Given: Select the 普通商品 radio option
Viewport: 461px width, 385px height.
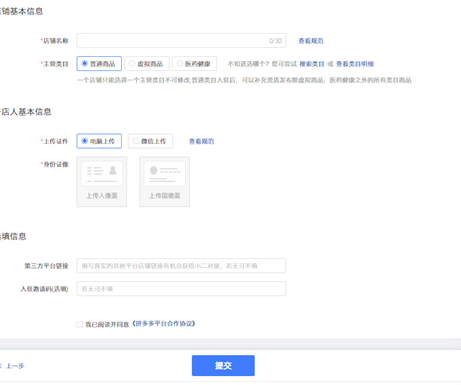Looking at the screenshot, I should click(99, 63).
